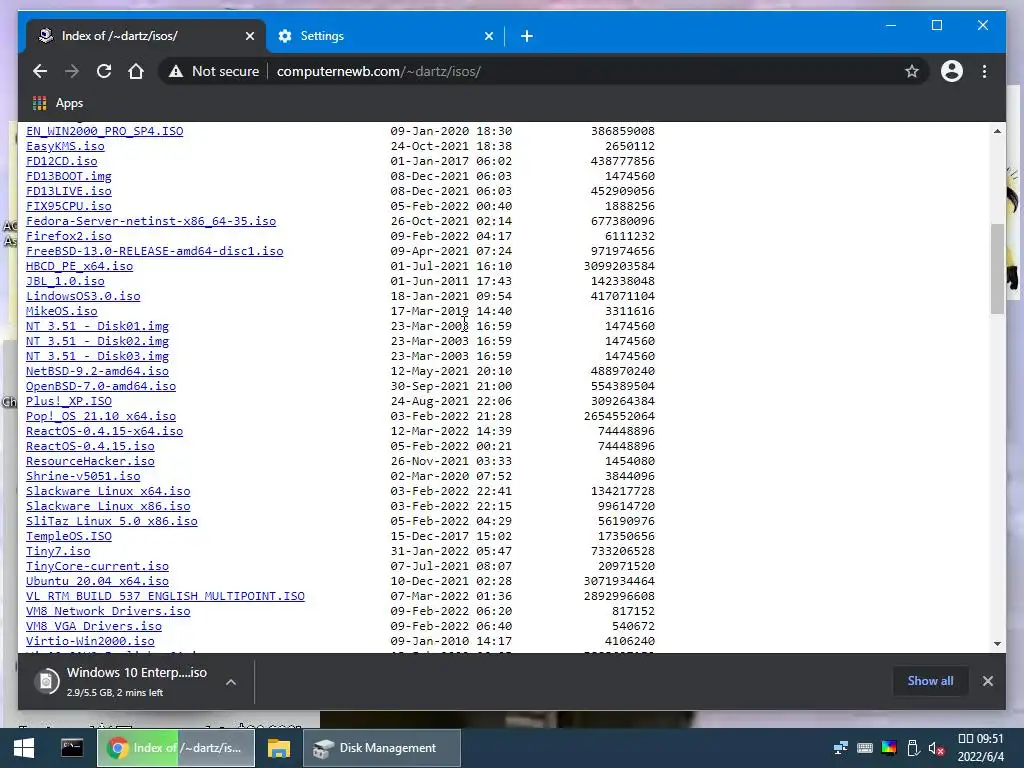The height and width of the screenshot is (768, 1024).
Task: Click the SliTaz Linux 5.0 x86.iso link
Action: point(112,522)
